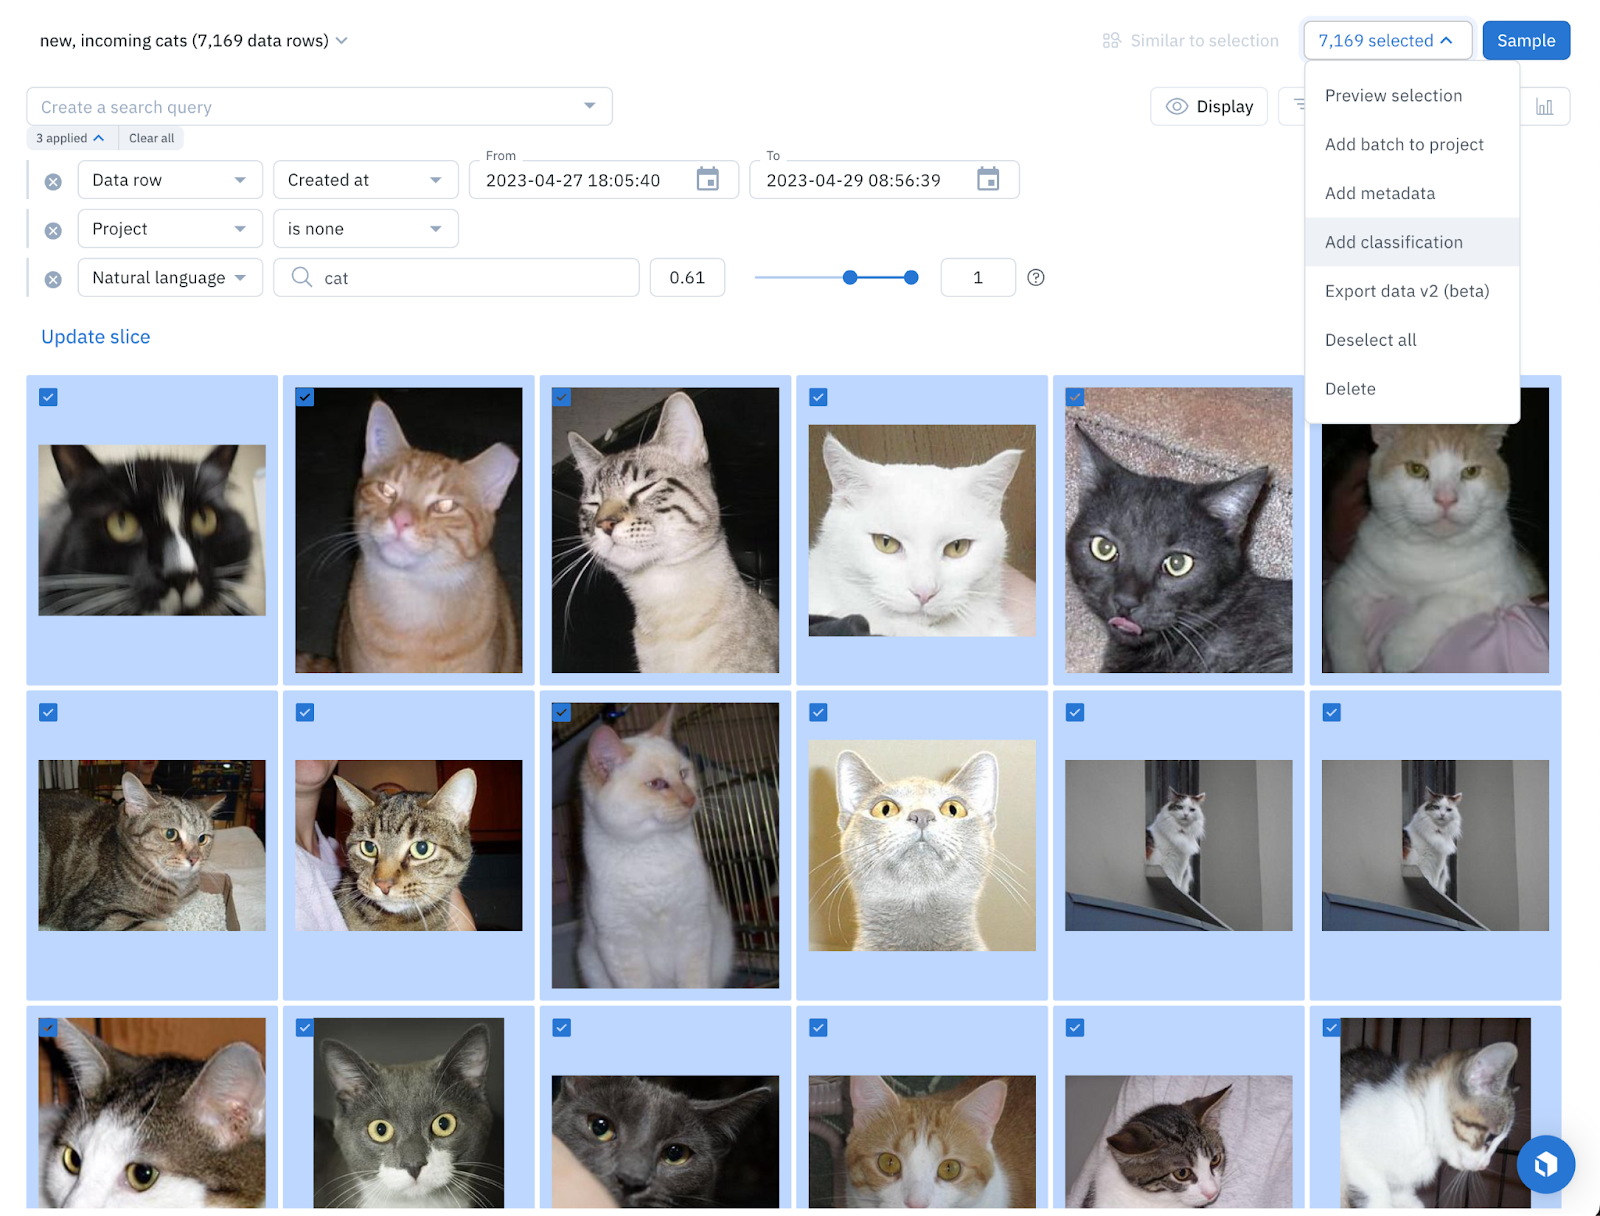Select Add batch to project

tap(1403, 144)
